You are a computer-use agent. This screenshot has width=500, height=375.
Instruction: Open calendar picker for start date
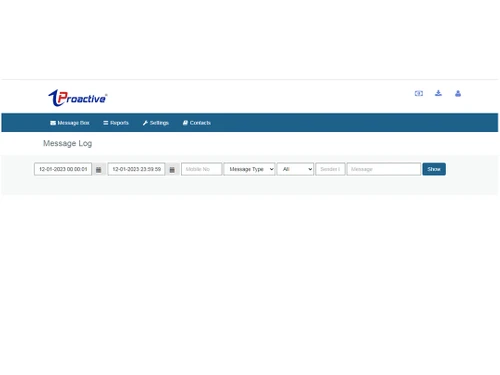pos(99,169)
